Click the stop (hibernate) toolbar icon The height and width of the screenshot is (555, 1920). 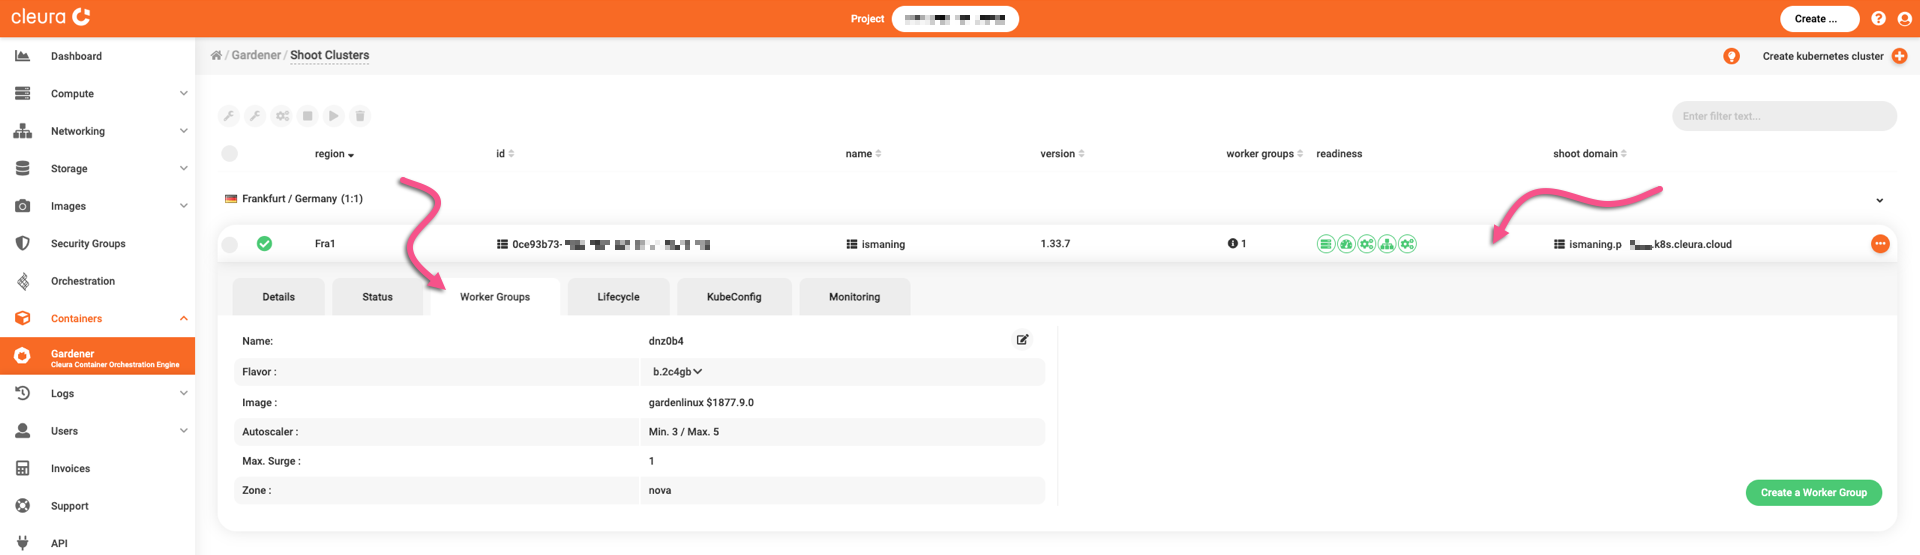[x=308, y=116]
